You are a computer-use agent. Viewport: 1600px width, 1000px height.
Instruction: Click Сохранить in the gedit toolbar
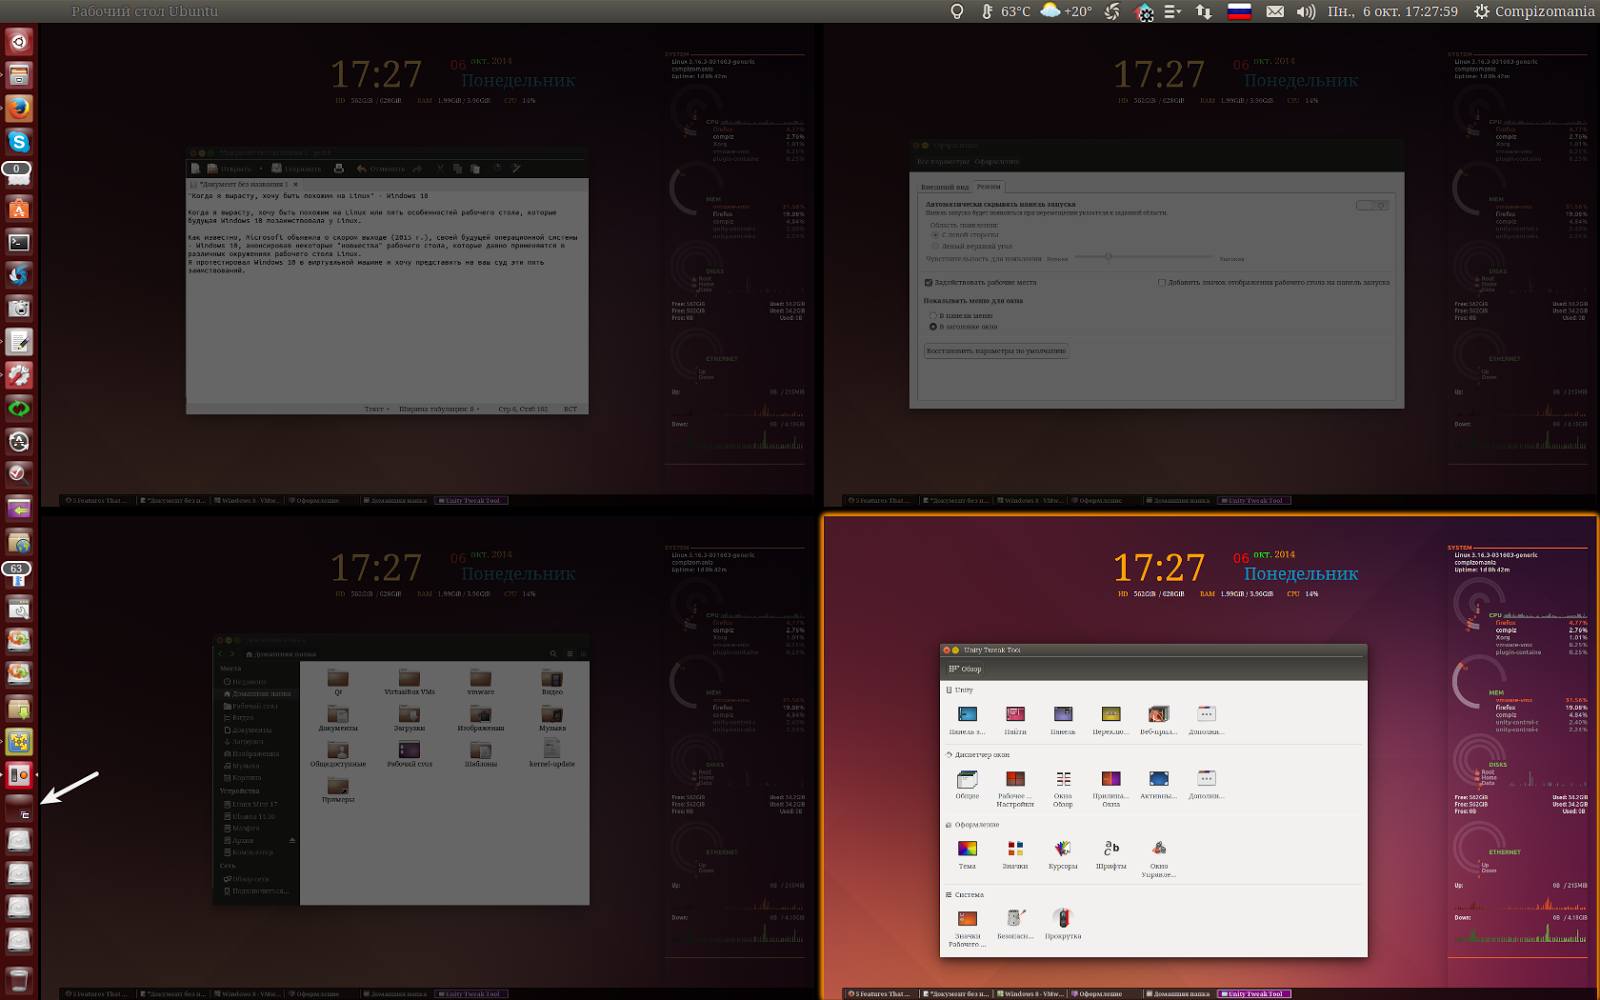coord(297,169)
